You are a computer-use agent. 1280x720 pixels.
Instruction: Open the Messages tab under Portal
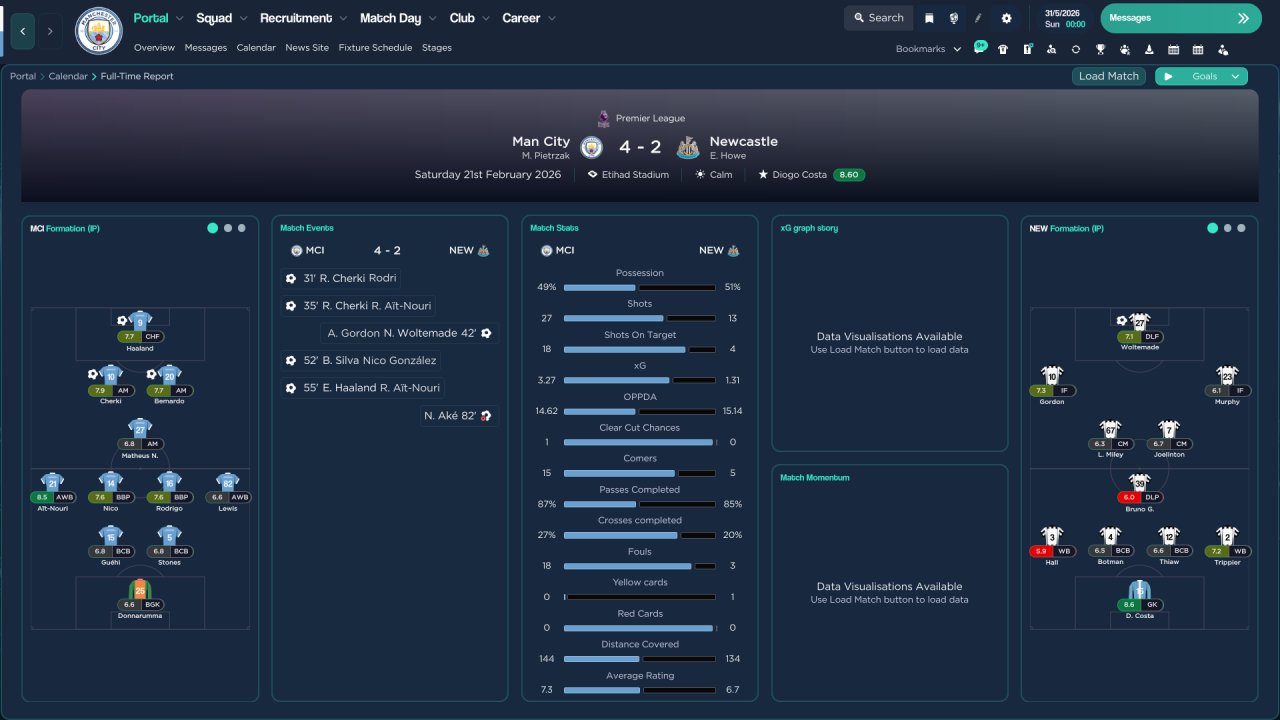[206, 48]
